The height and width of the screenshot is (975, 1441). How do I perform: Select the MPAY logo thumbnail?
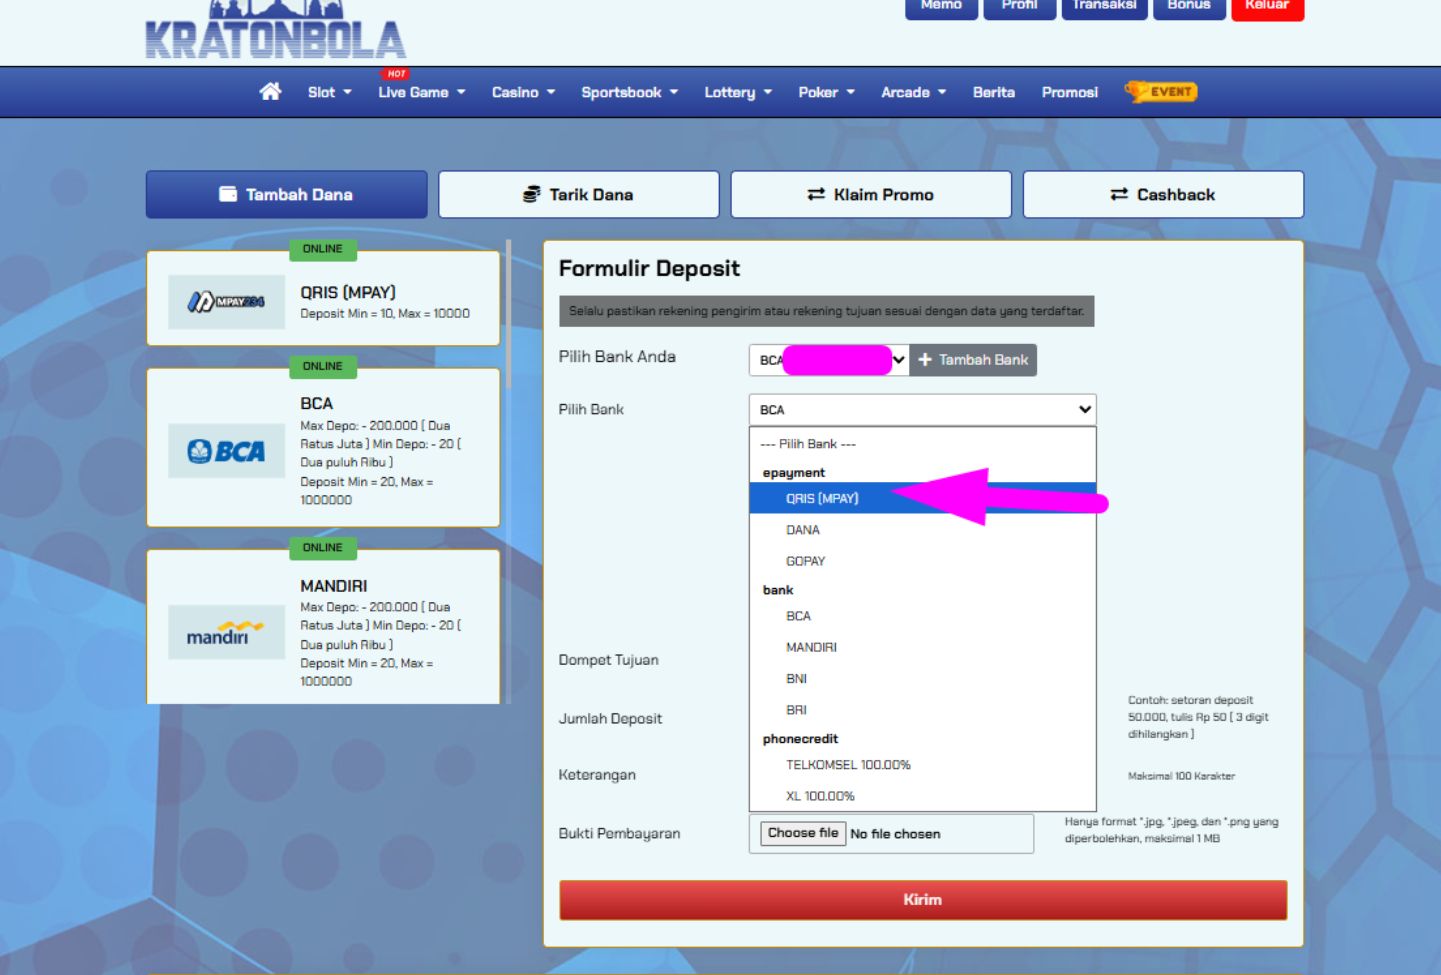click(226, 301)
